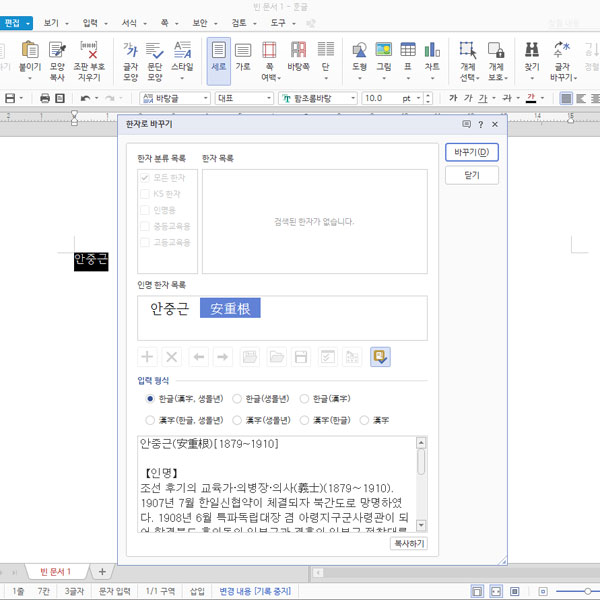Open the 편집 menu tab
600x600 pixels.
[16, 23]
